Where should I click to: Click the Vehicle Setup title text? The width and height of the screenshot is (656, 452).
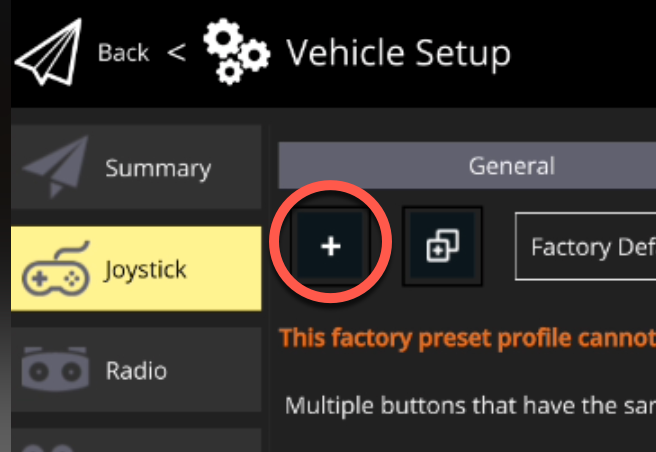click(x=398, y=52)
